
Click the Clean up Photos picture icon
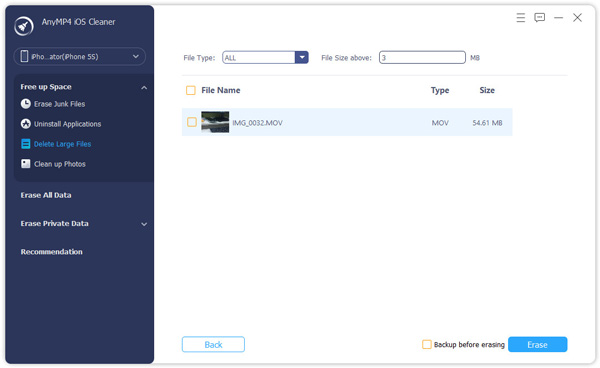tap(26, 164)
